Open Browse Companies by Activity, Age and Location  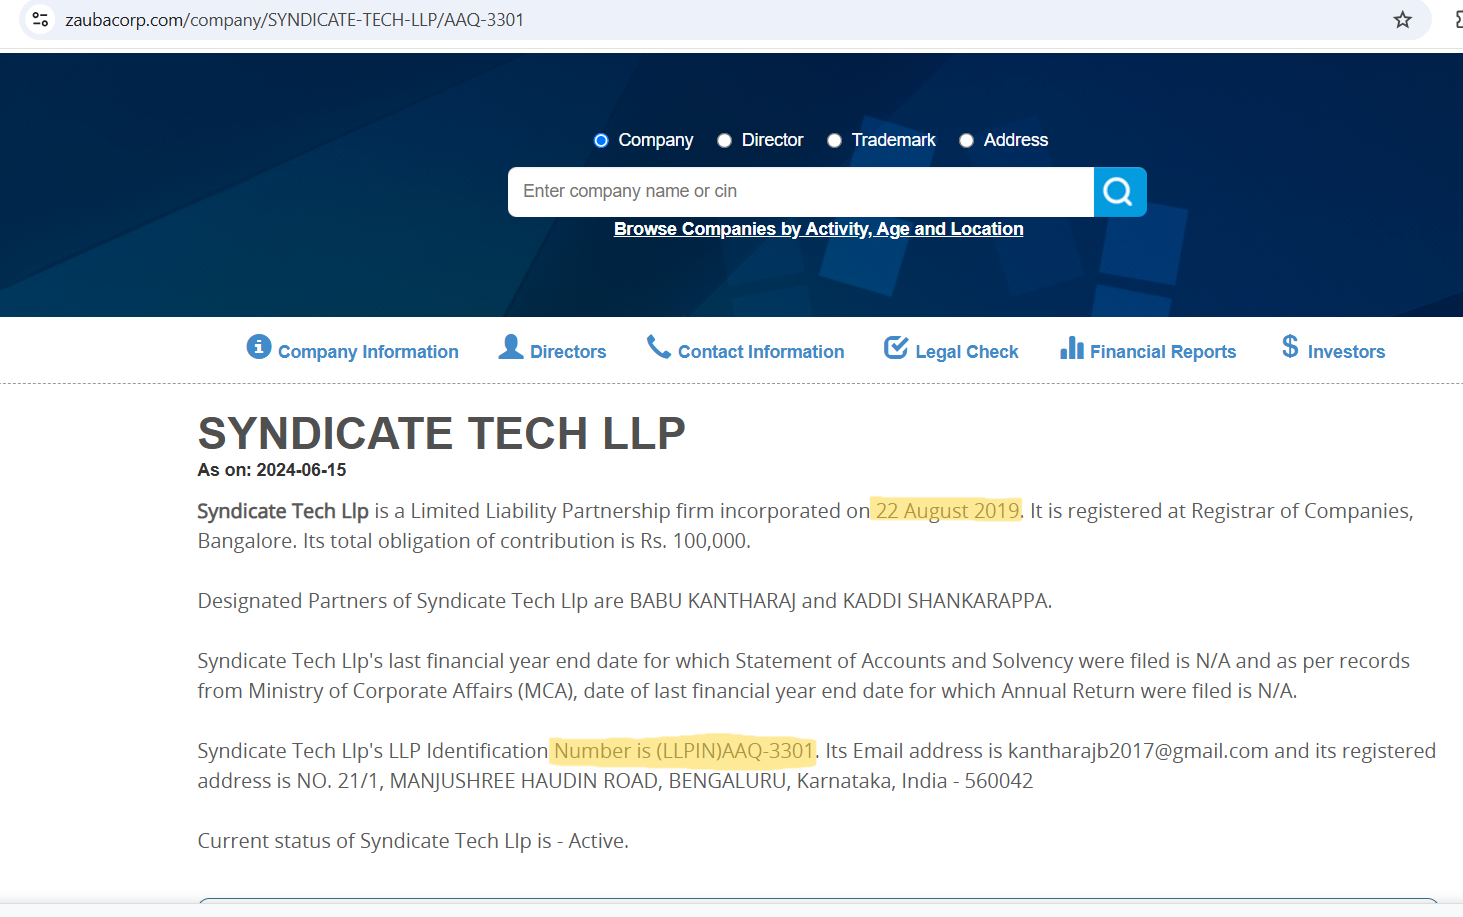tap(818, 229)
